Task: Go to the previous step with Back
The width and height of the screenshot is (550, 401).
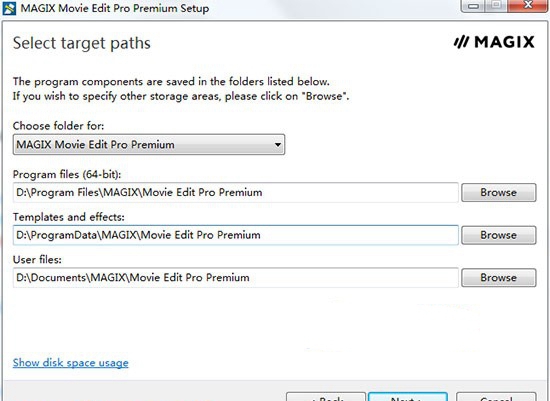Action: tap(326, 397)
